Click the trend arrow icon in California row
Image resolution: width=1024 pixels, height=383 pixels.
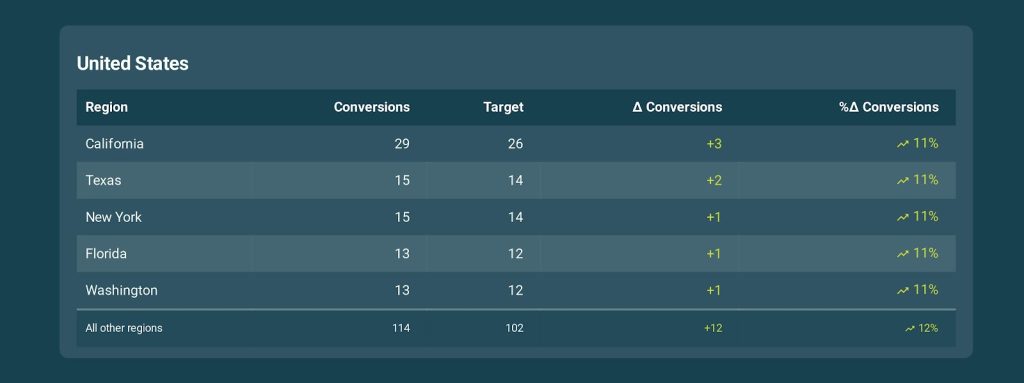tap(903, 144)
